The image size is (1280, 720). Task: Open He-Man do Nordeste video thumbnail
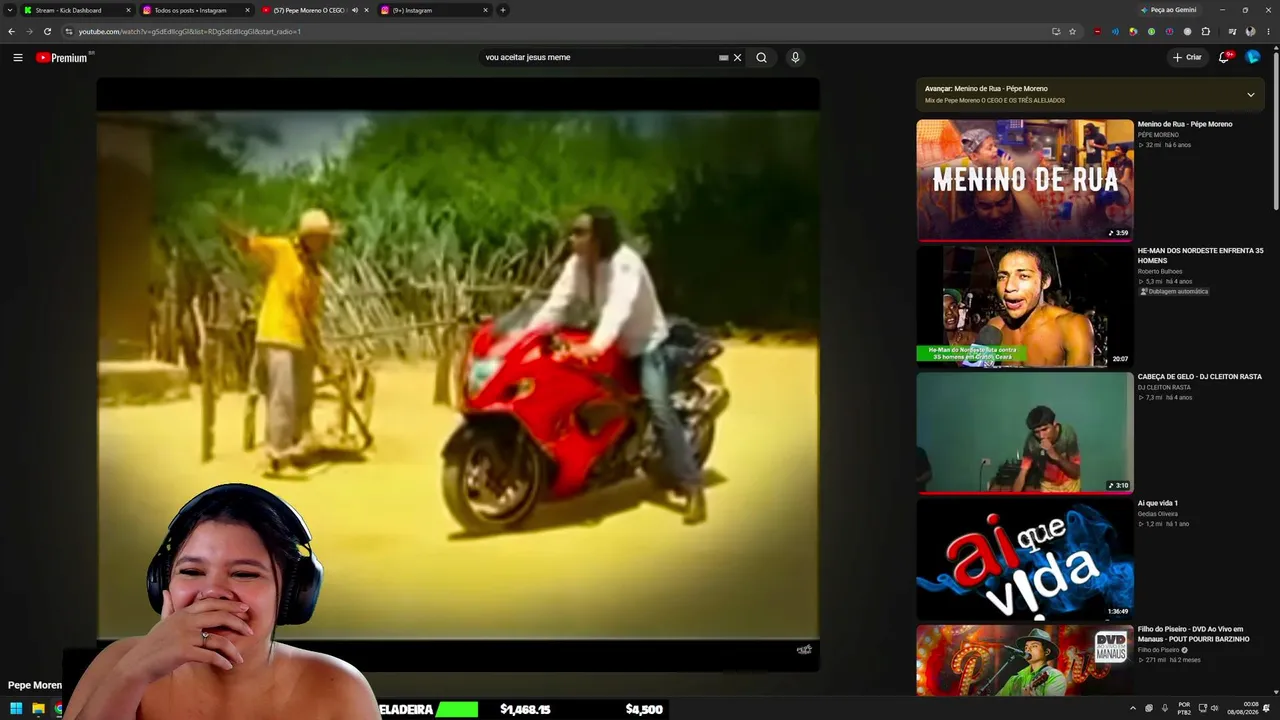coord(1025,307)
